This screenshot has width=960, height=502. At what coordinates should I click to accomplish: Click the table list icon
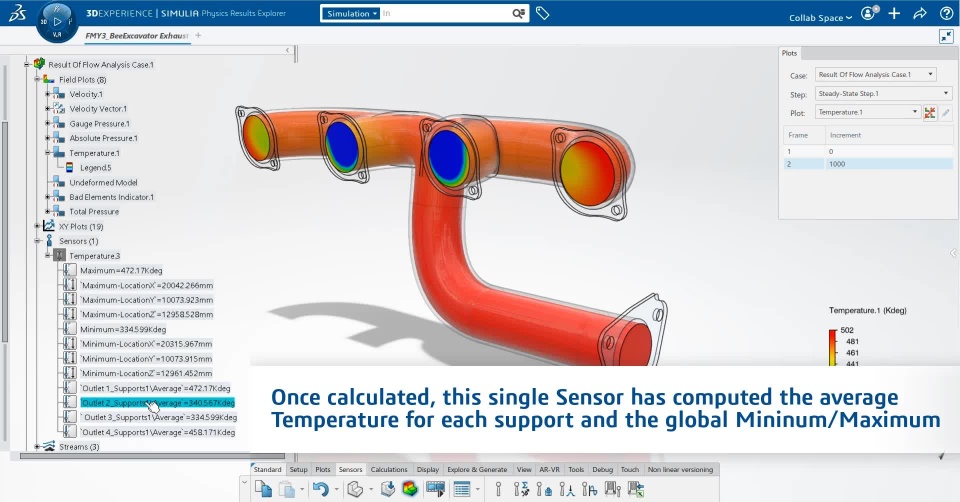coord(462,489)
